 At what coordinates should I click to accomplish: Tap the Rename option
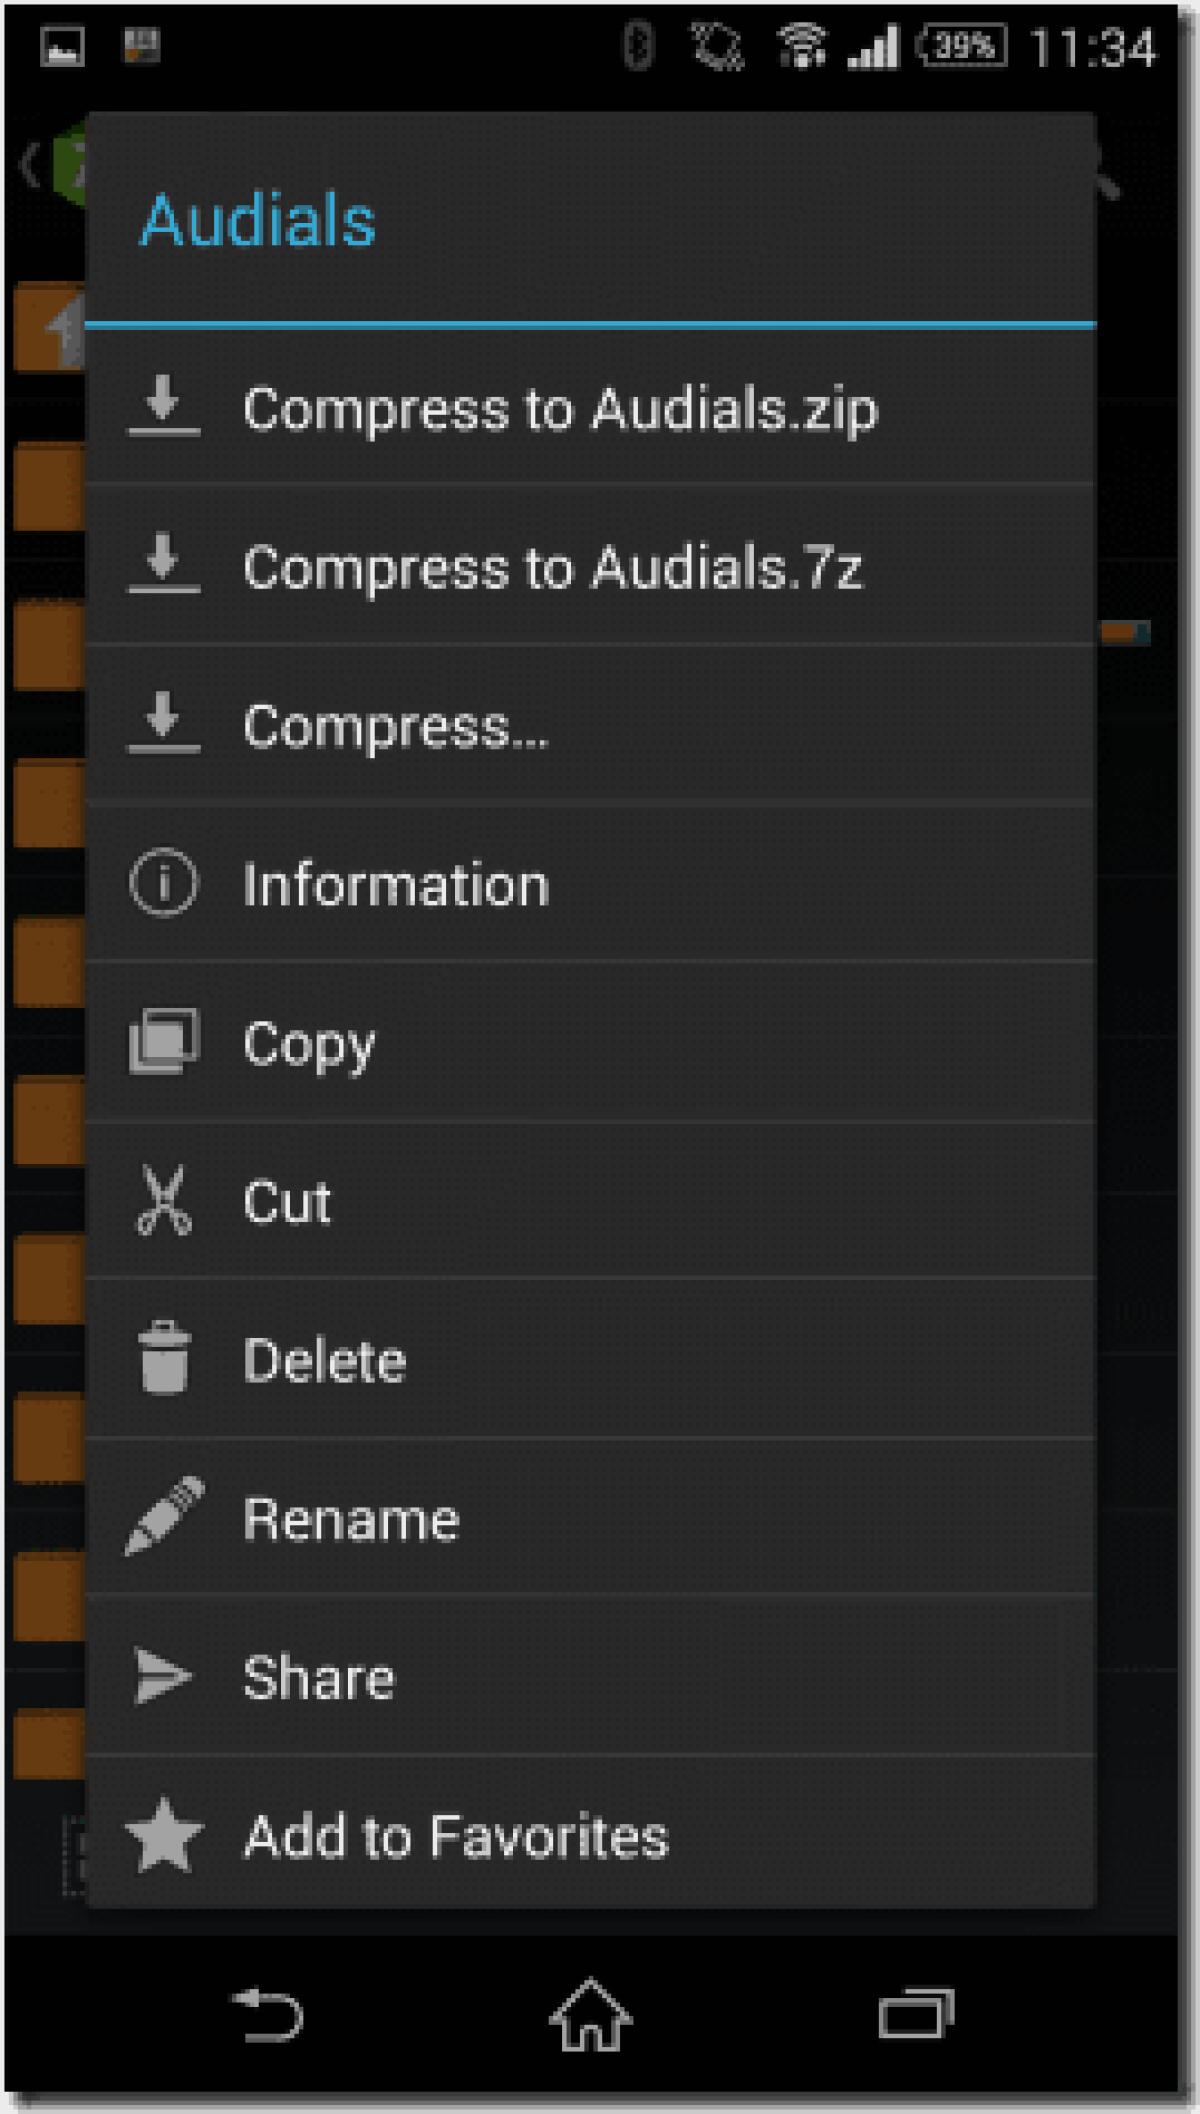click(352, 1518)
